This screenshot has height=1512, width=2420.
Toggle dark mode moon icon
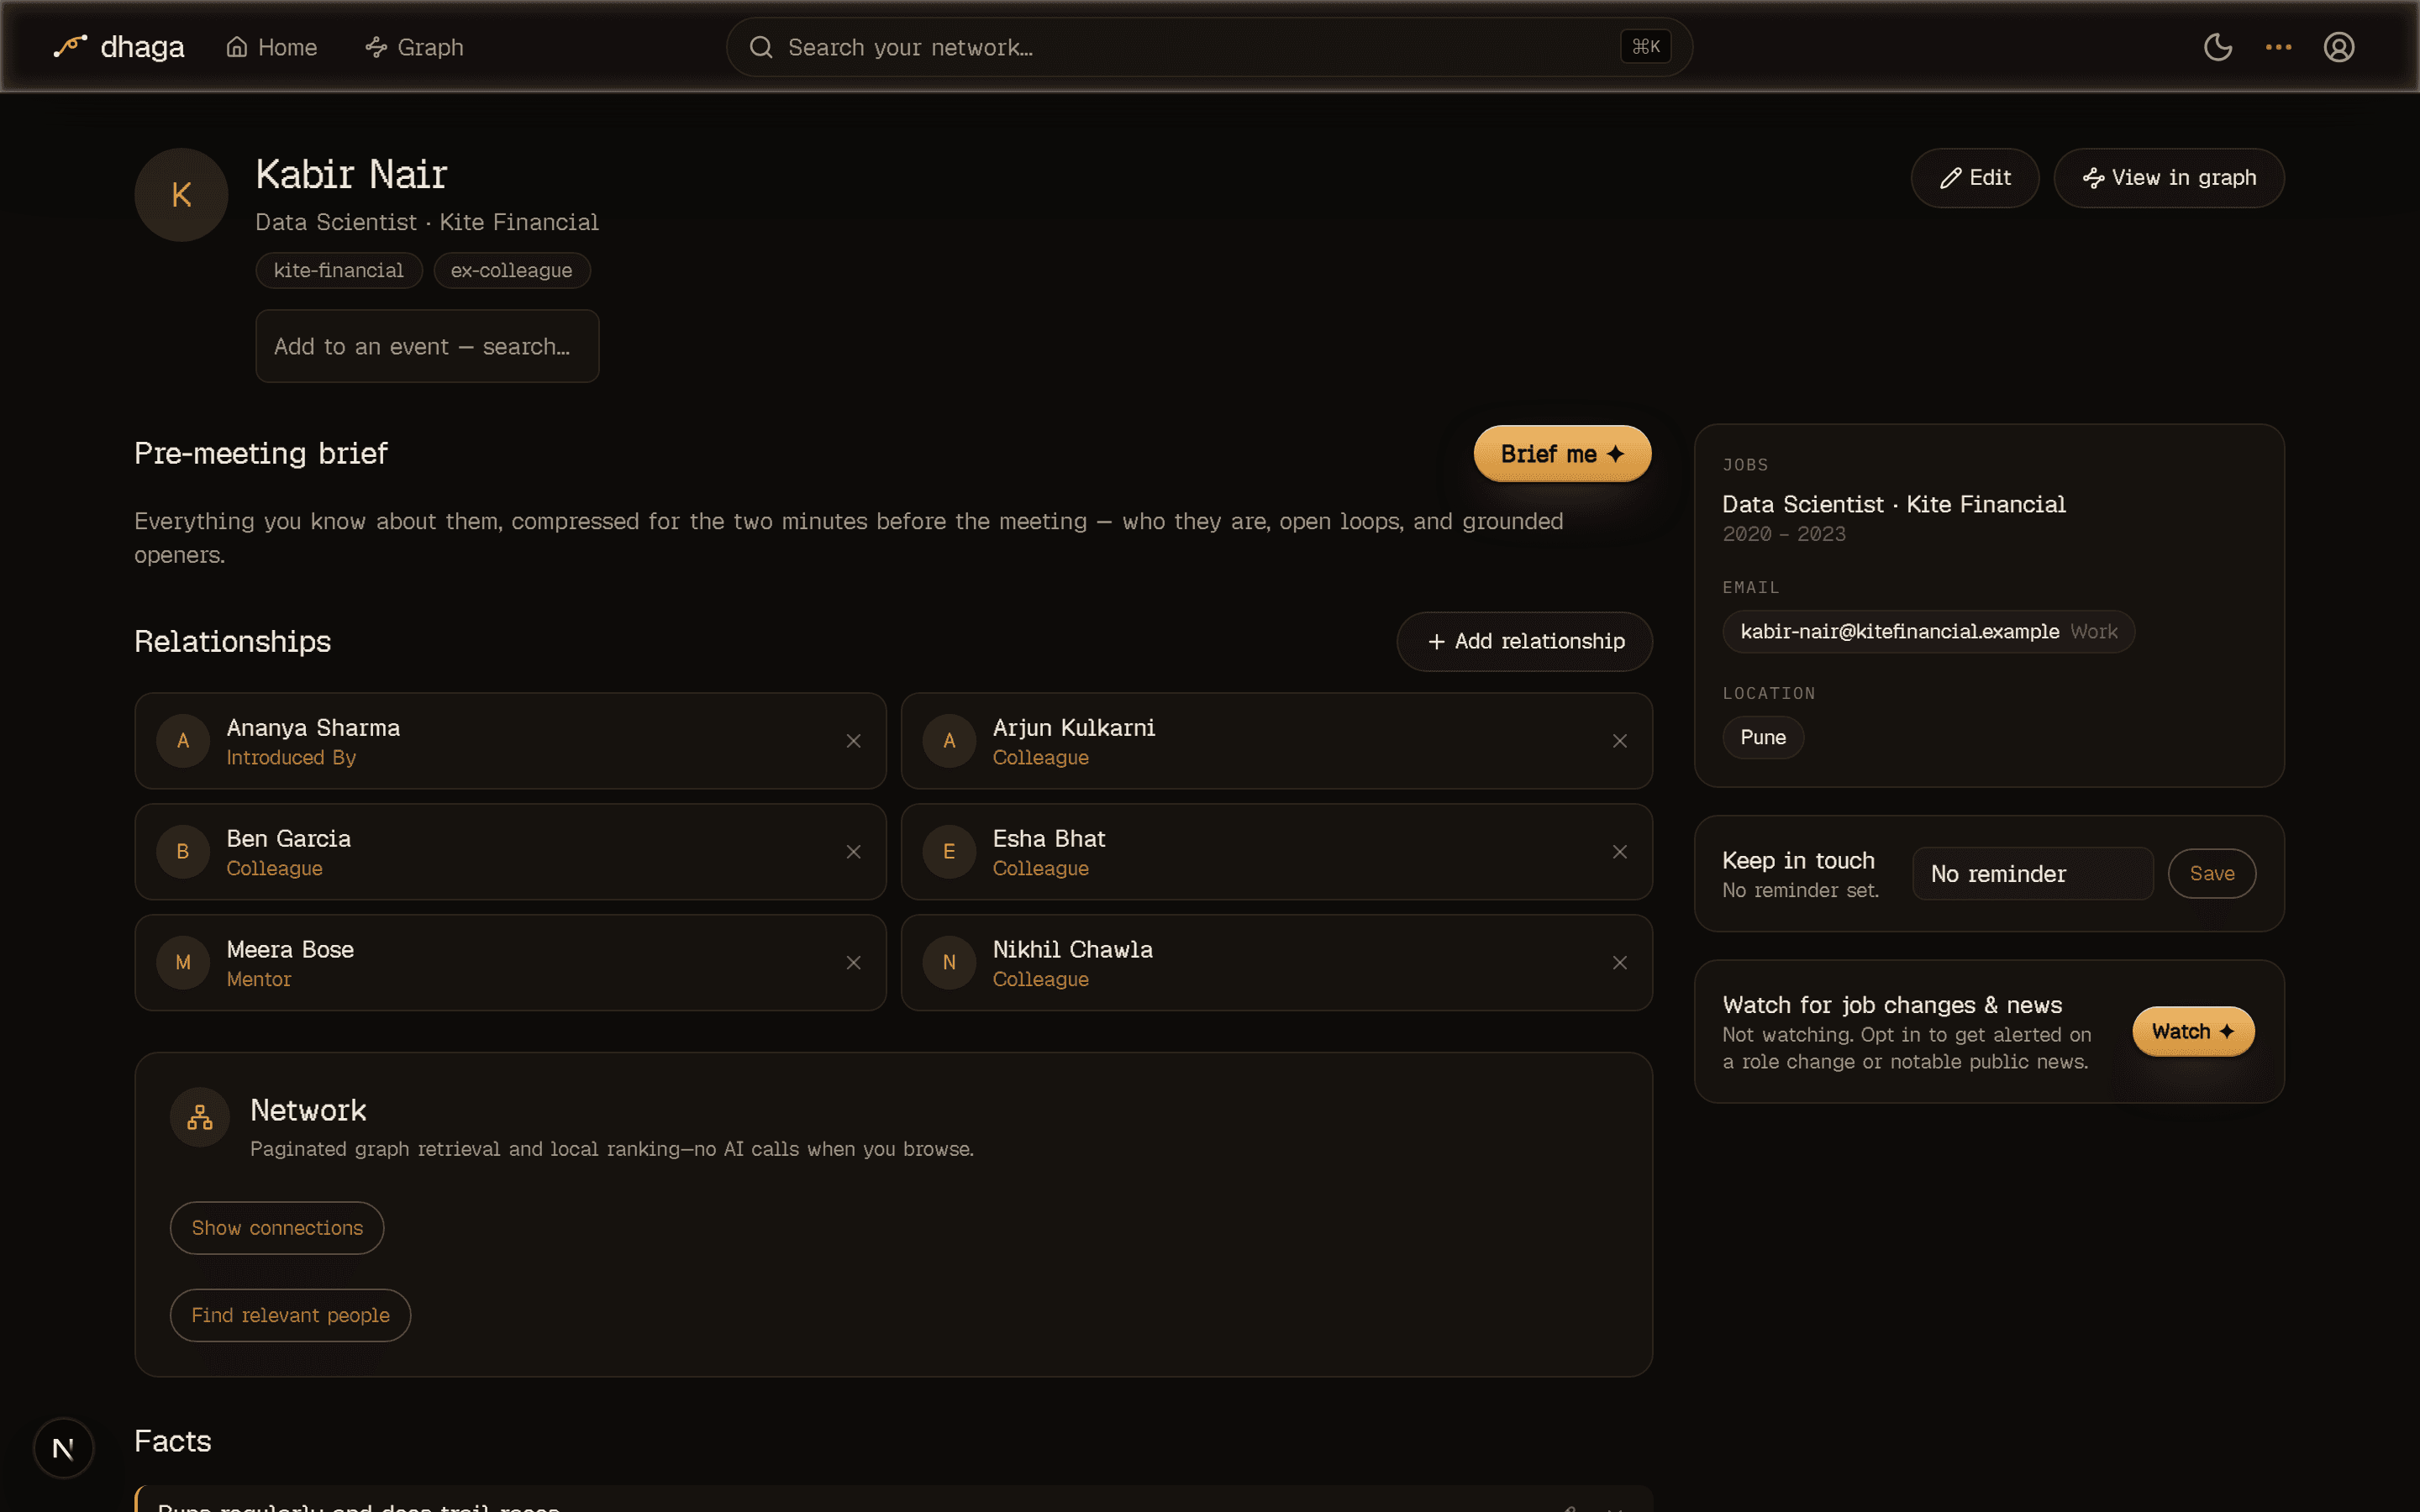tap(2218, 47)
